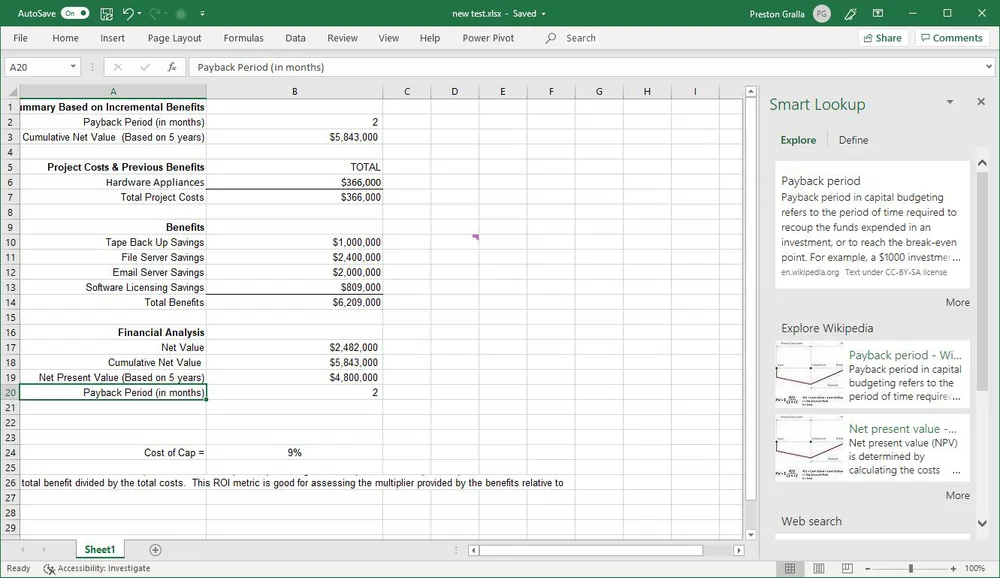Click Accessibility: Investigate in status bar
Image resolution: width=1000 pixels, height=578 pixels.
(97, 568)
